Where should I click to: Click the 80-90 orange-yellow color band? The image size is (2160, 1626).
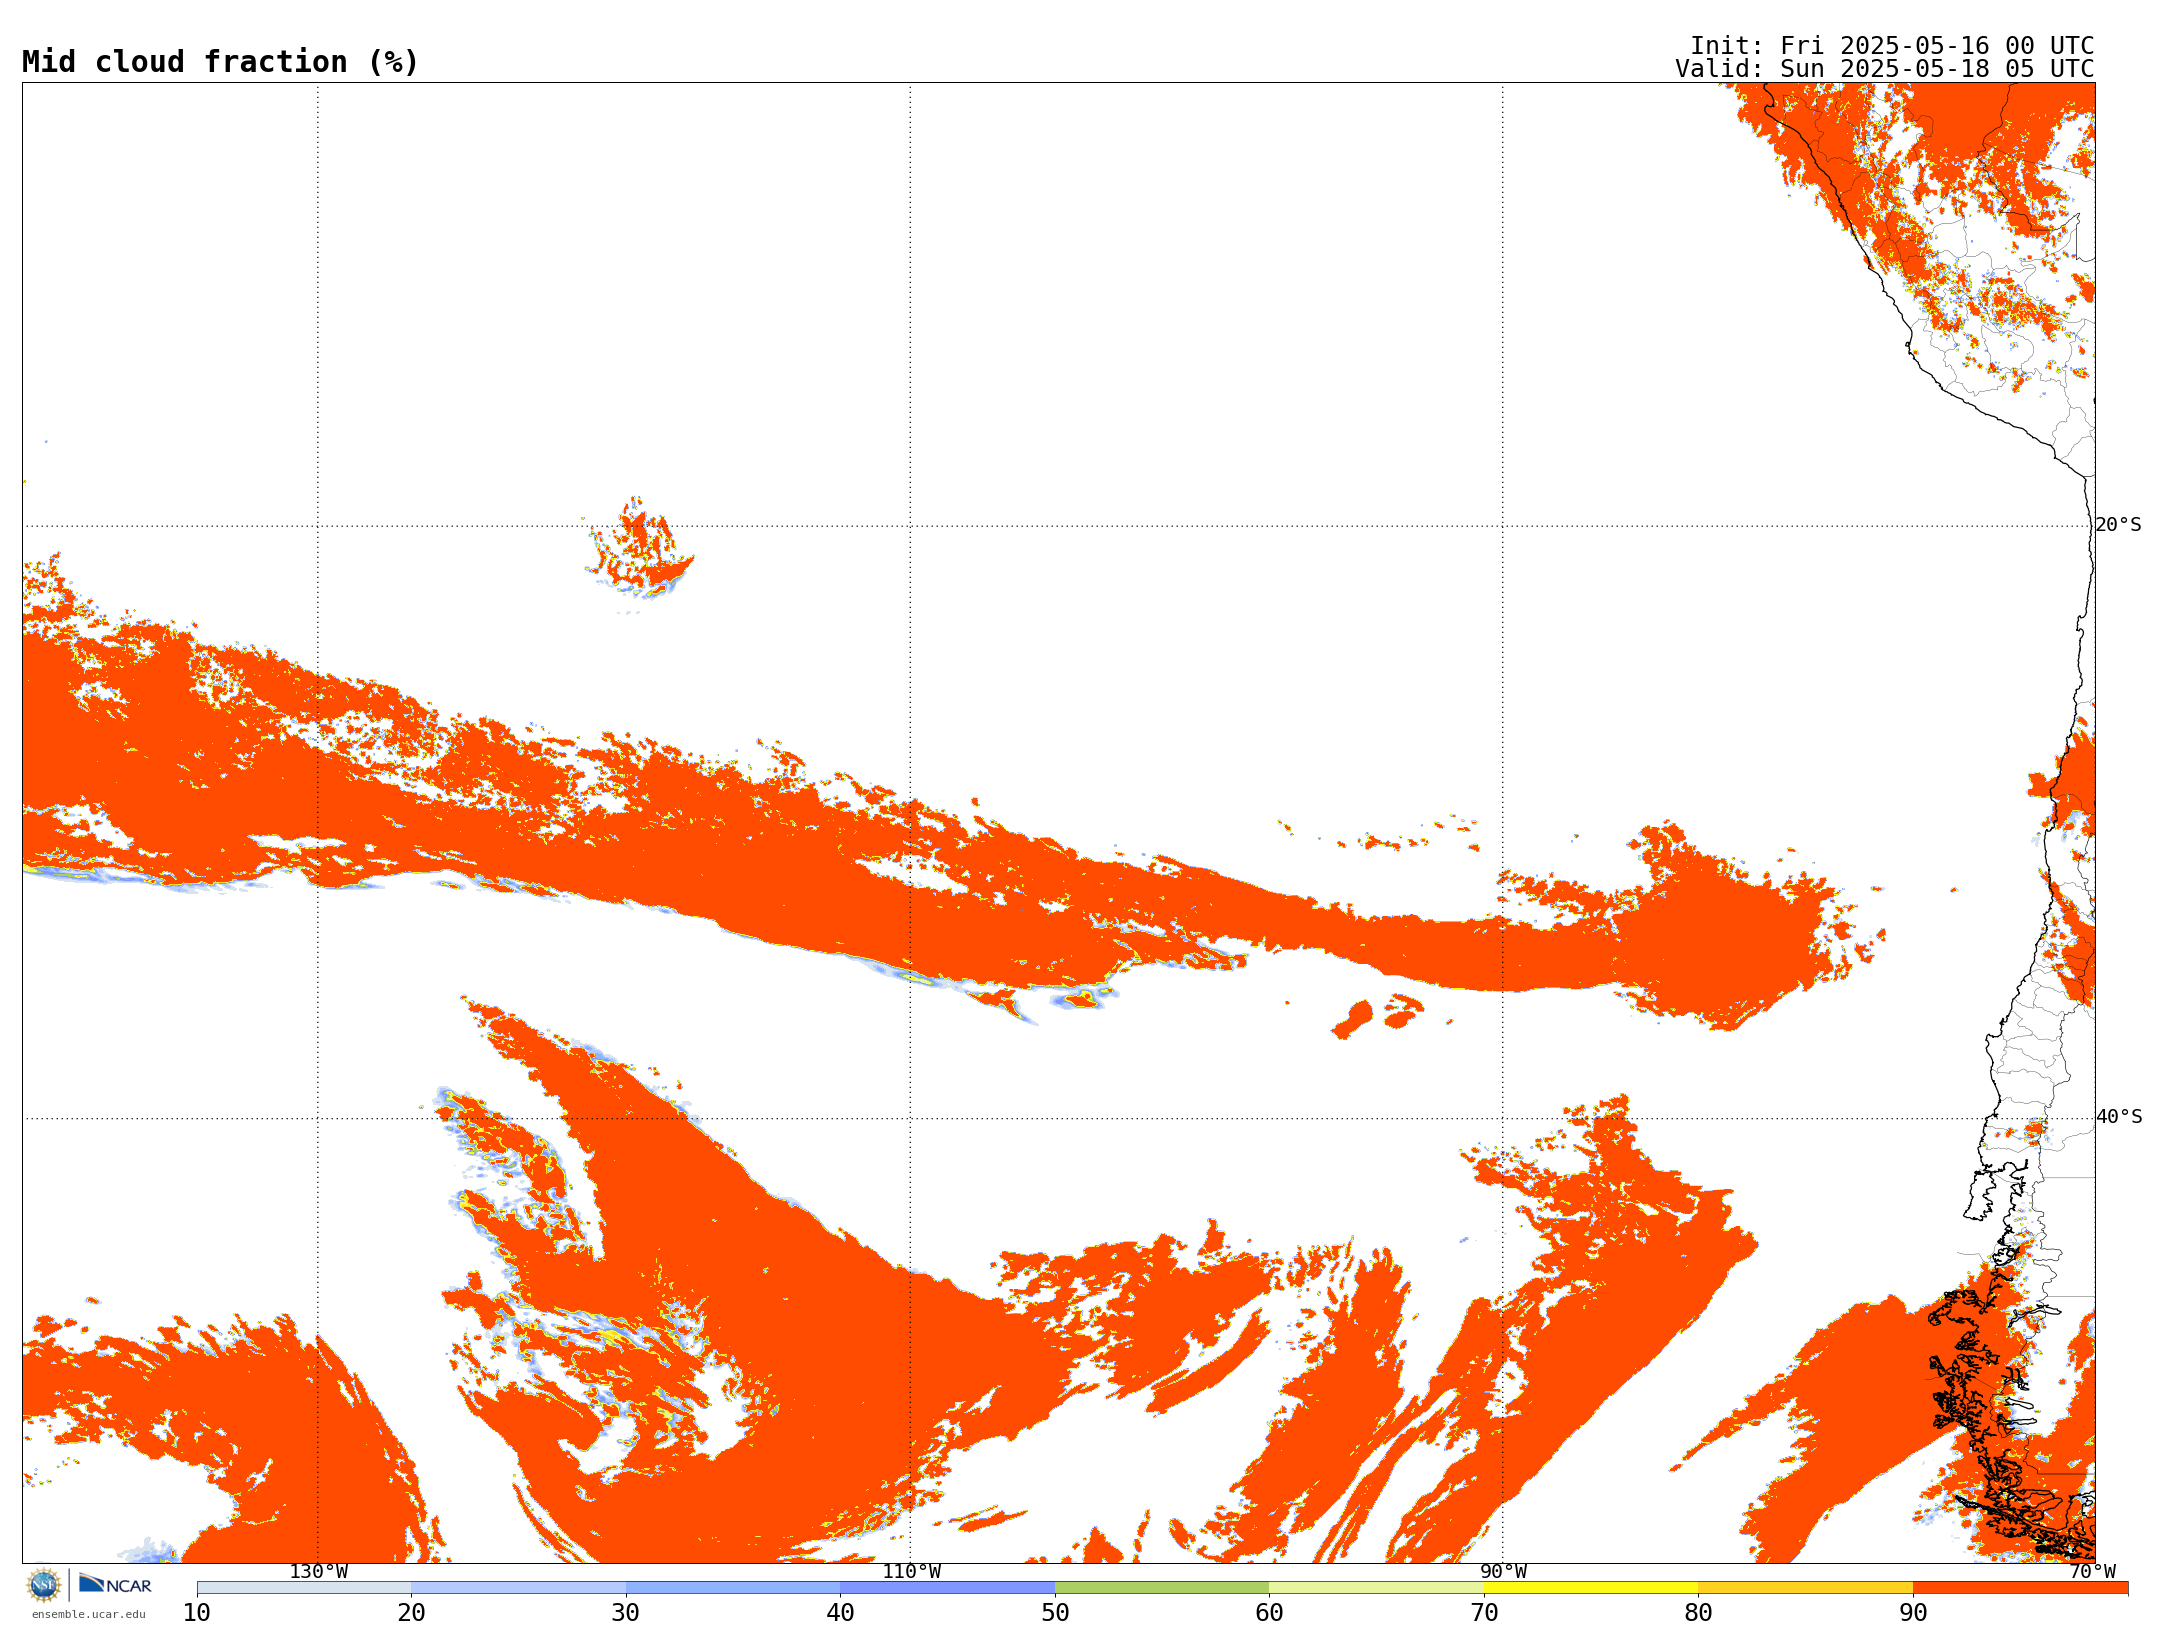click(1805, 1588)
